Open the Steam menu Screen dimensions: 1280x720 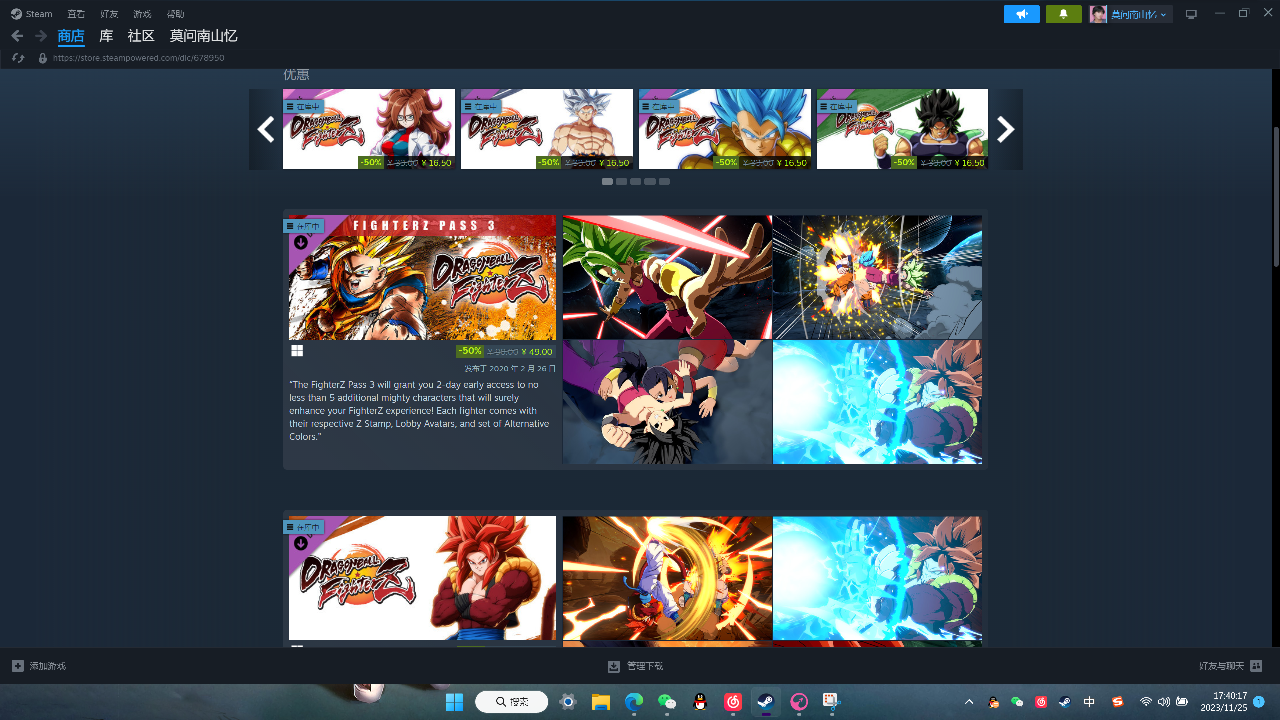click(x=32, y=14)
